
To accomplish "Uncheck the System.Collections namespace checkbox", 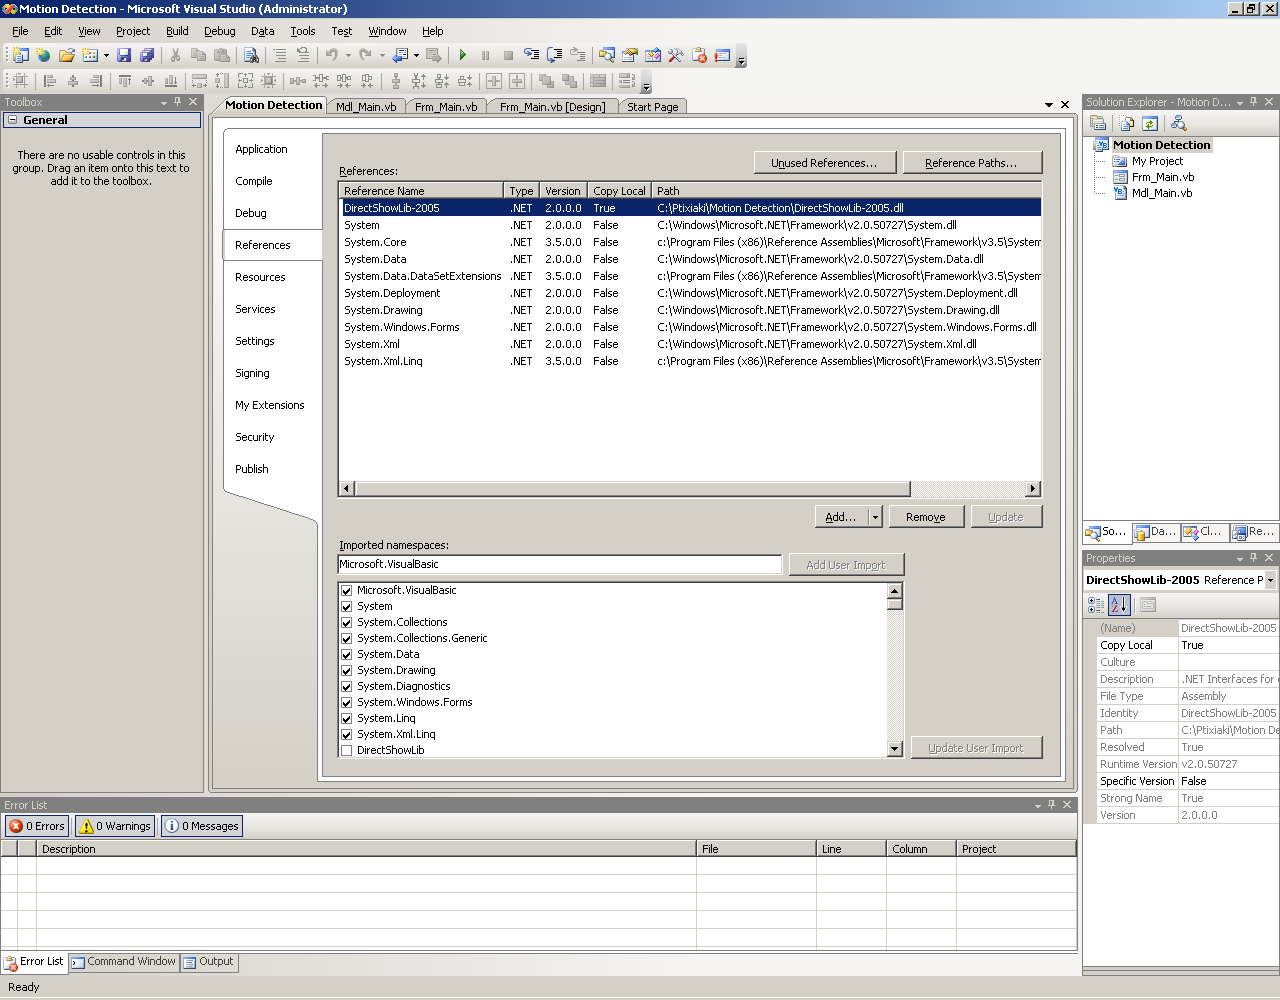I will [347, 622].
